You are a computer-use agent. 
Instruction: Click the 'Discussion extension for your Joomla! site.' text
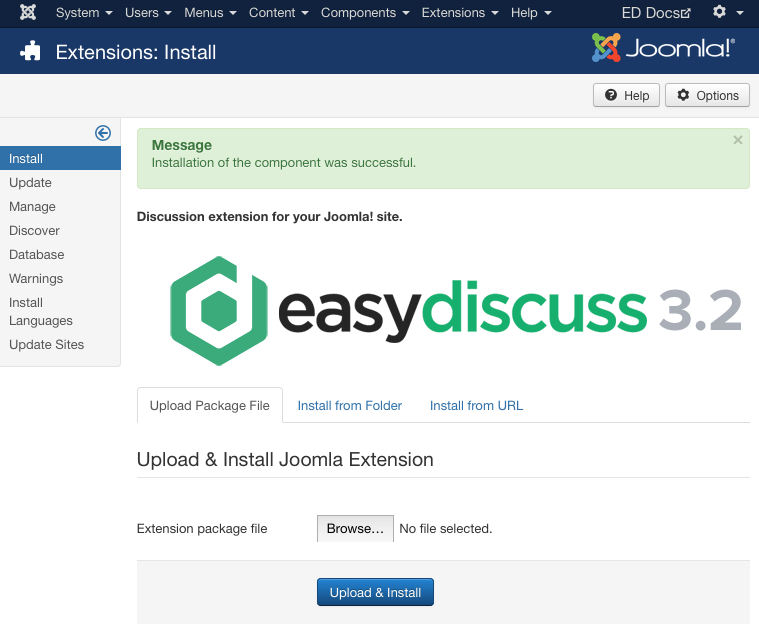coord(270,216)
